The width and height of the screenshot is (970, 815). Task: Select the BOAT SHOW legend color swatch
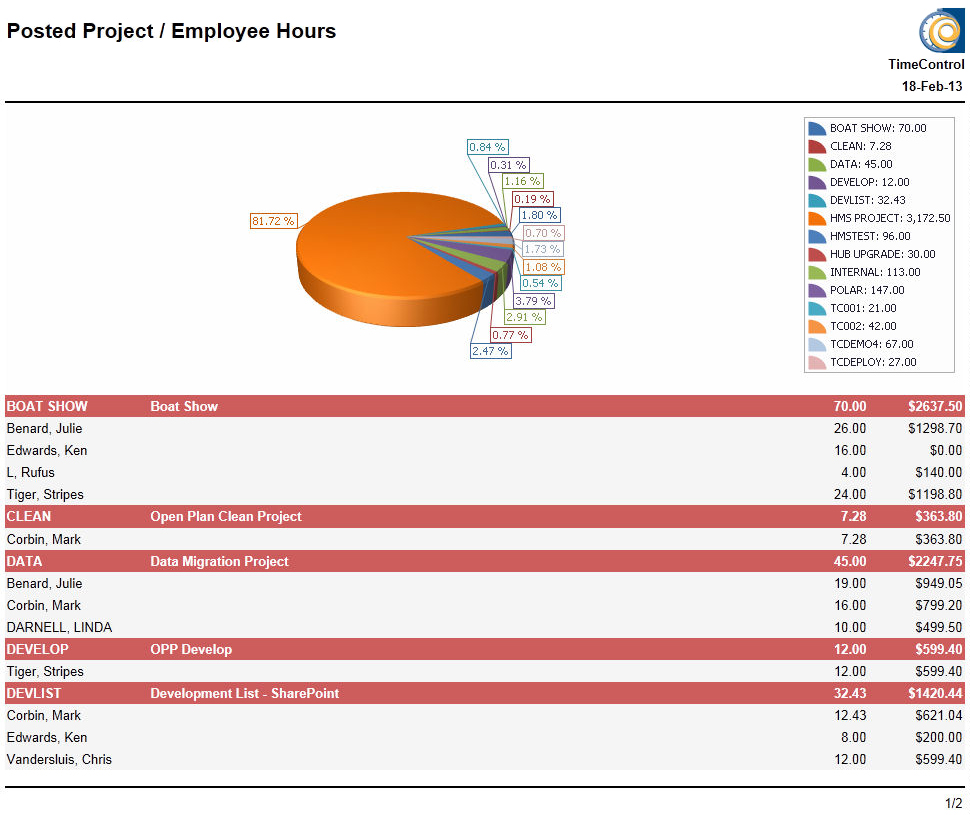pyautogui.click(x=817, y=129)
